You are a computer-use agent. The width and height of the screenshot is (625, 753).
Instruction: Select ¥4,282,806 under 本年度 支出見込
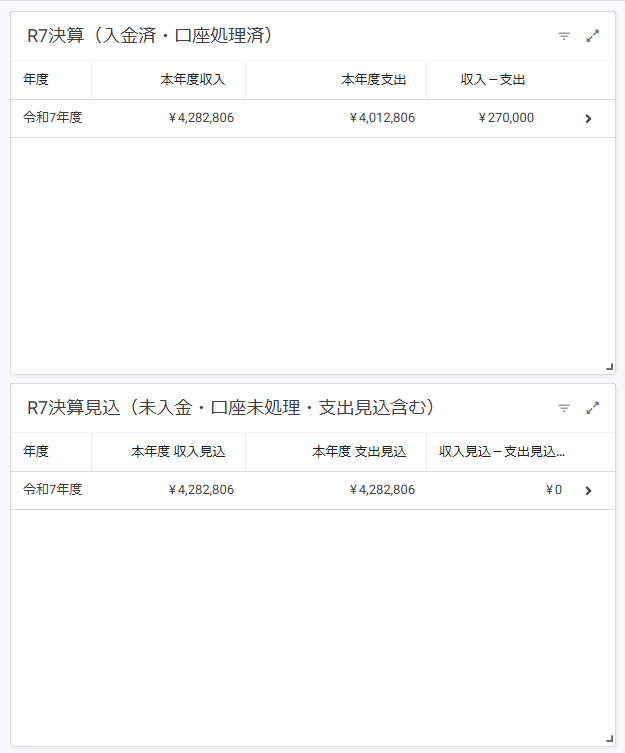pyautogui.click(x=382, y=490)
